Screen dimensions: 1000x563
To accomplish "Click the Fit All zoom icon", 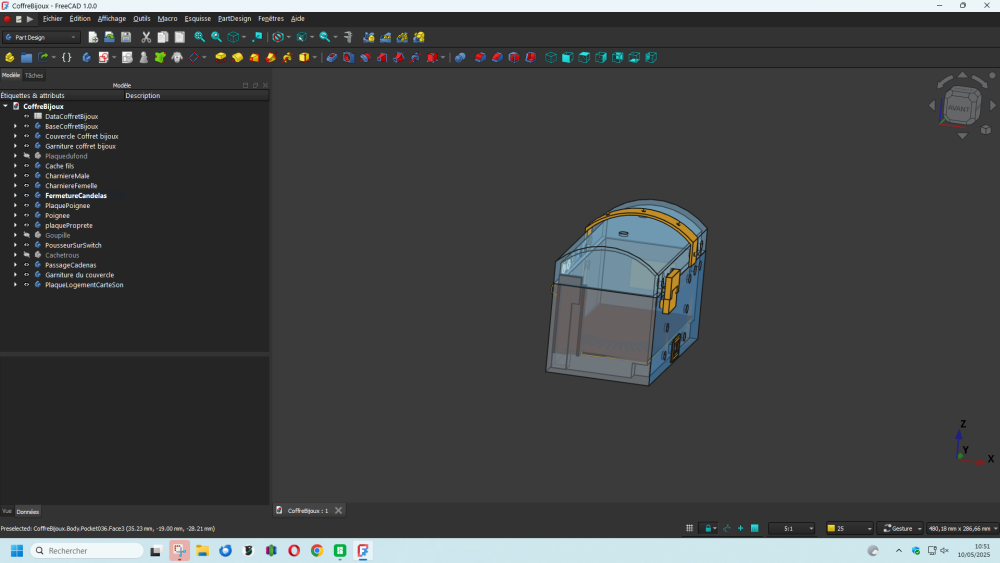I will [199, 37].
